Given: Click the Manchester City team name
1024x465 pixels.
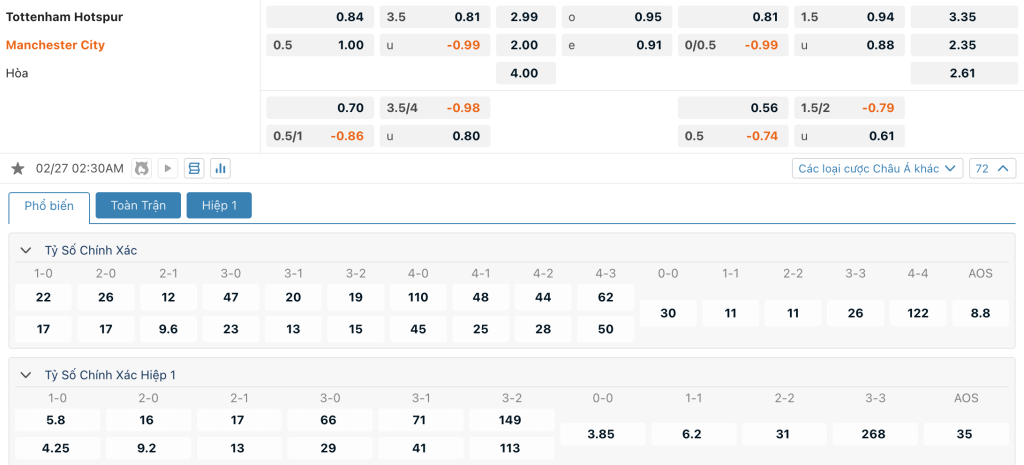Looking at the screenshot, I should click(x=56, y=45).
